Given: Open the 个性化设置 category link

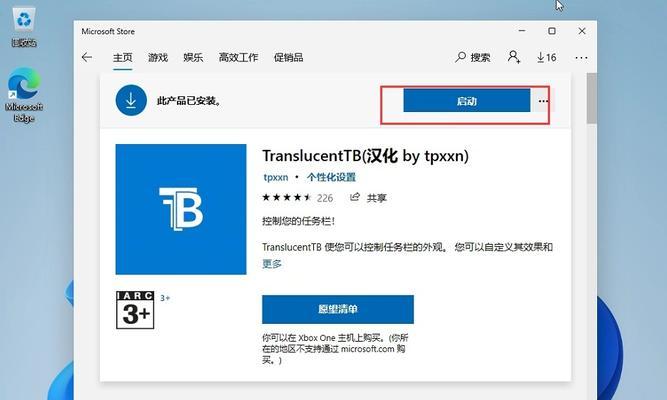Looking at the screenshot, I should (x=331, y=177).
